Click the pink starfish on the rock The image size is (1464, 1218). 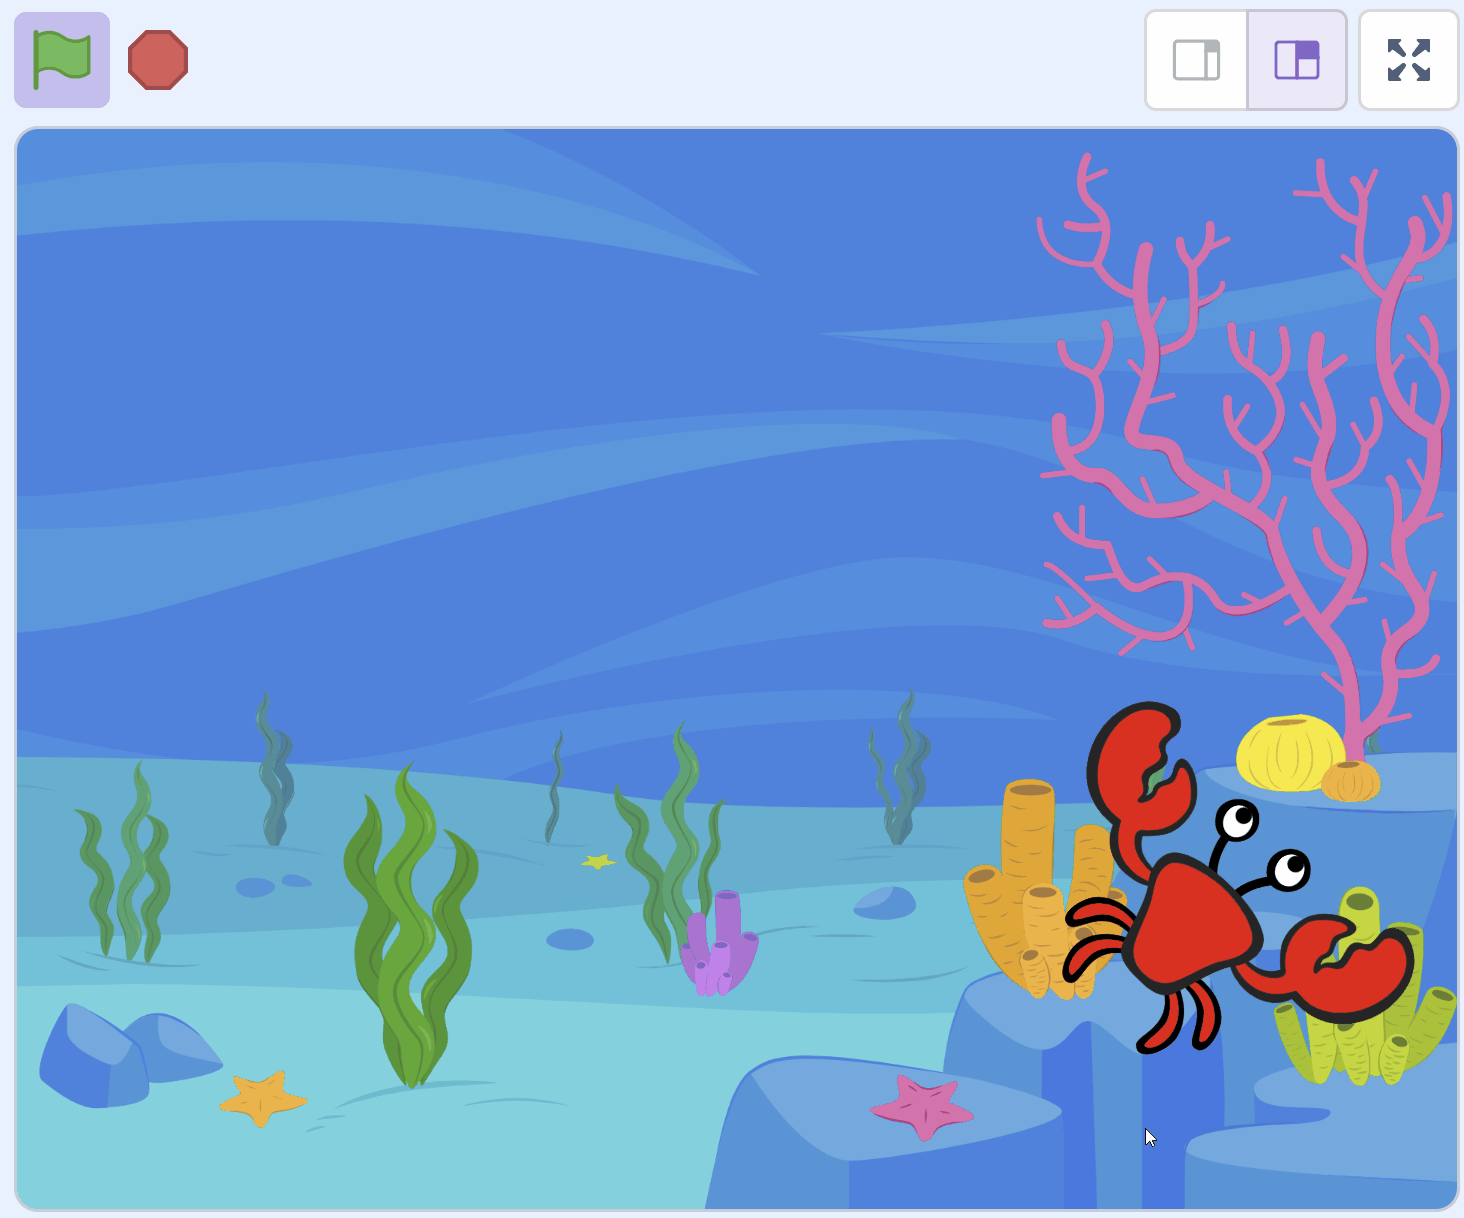click(x=923, y=1107)
